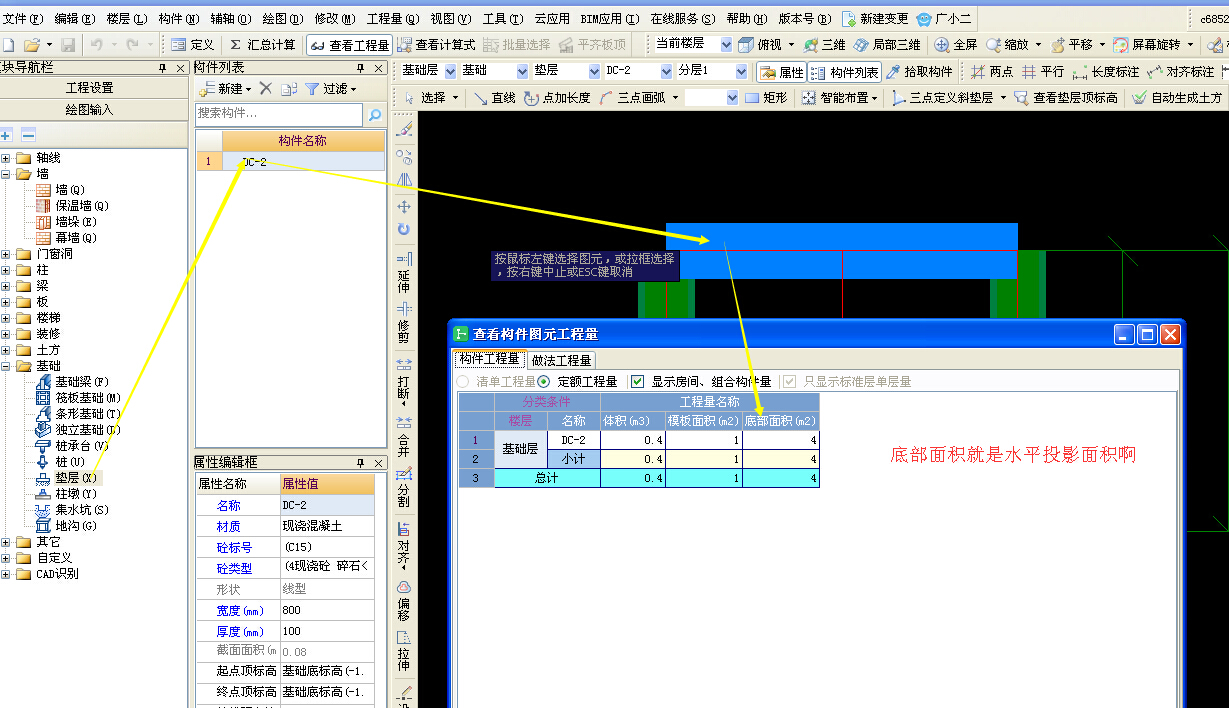Click the 底部面积(m2) column header
The image size is (1229, 708).
coord(781,421)
